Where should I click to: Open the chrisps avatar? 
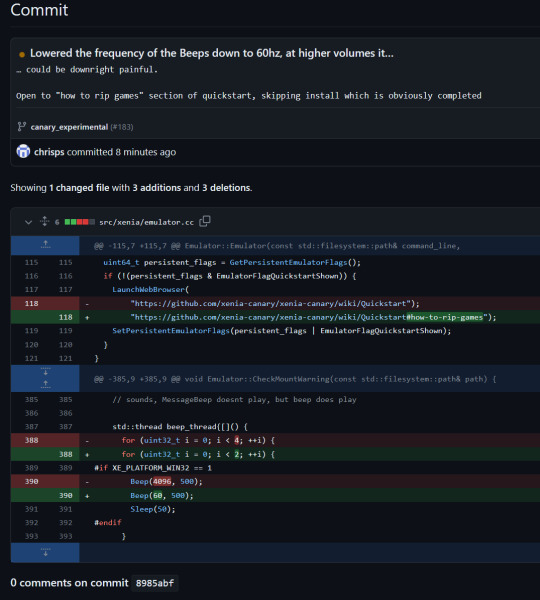coord(23,151)
